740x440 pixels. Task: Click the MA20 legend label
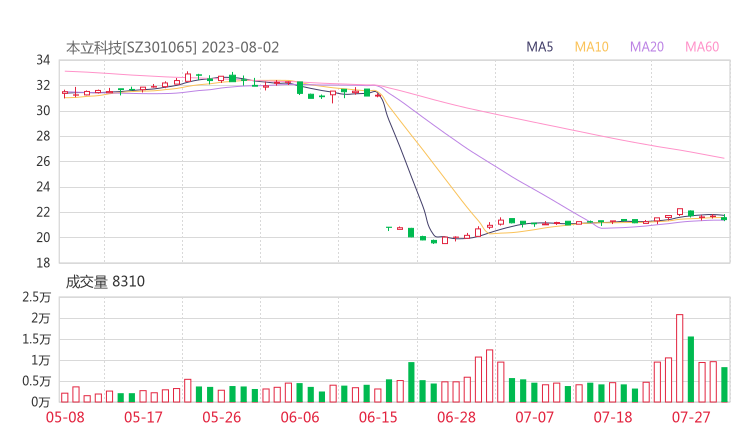647,47
